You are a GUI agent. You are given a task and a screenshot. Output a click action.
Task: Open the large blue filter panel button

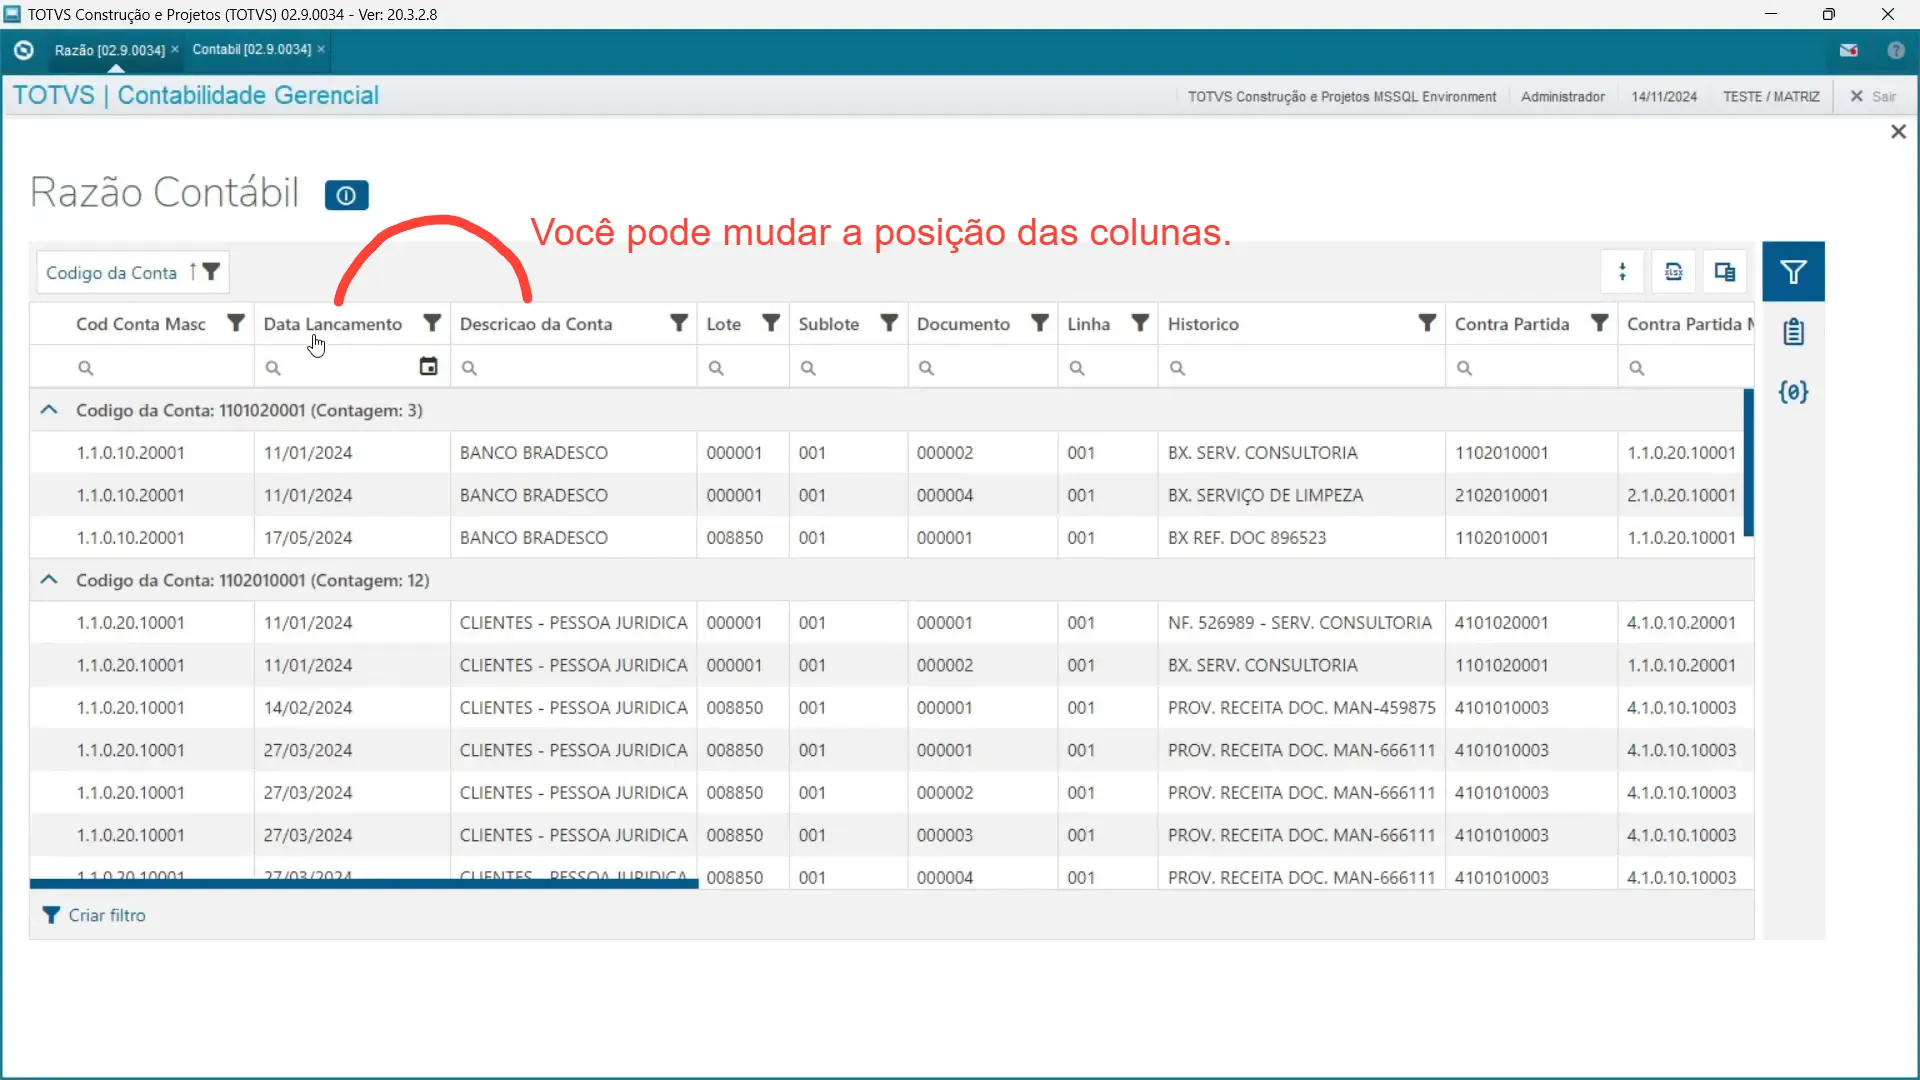coord(1793,272)
